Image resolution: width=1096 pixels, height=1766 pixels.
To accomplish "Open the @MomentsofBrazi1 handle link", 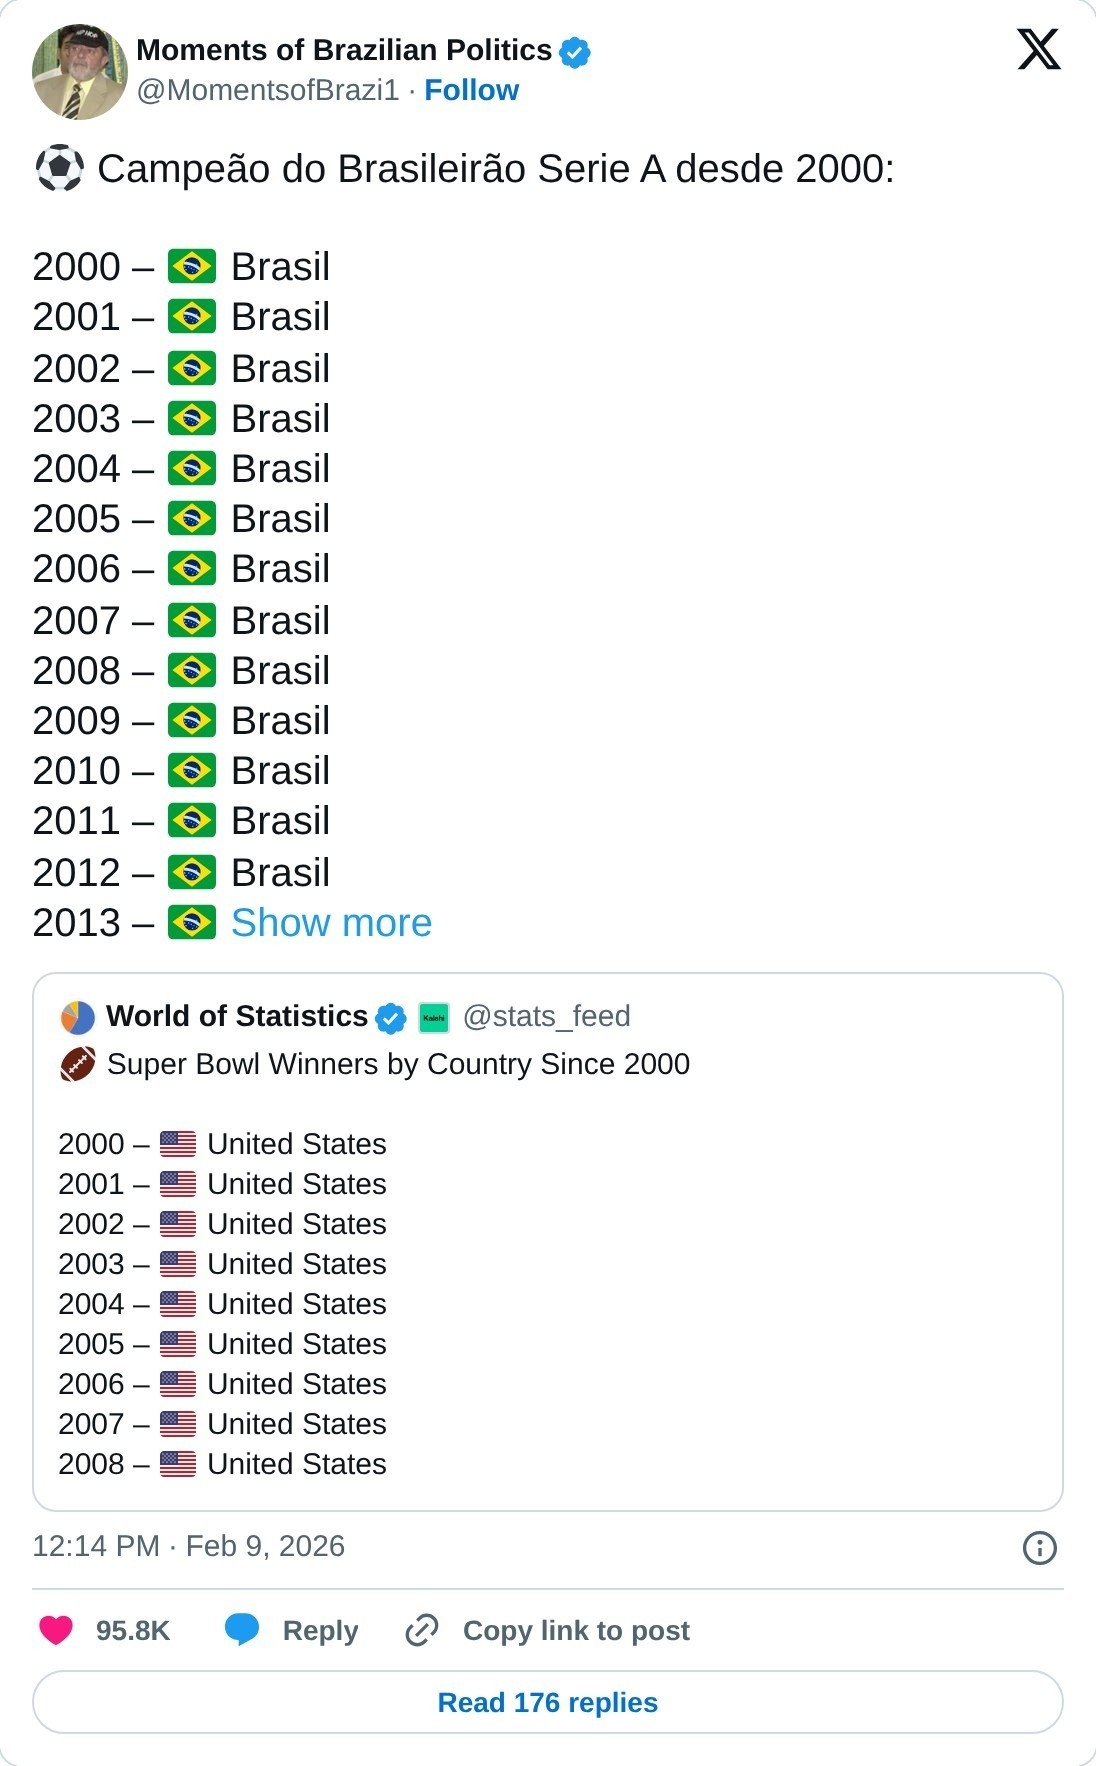I will [x=267, y=90].
